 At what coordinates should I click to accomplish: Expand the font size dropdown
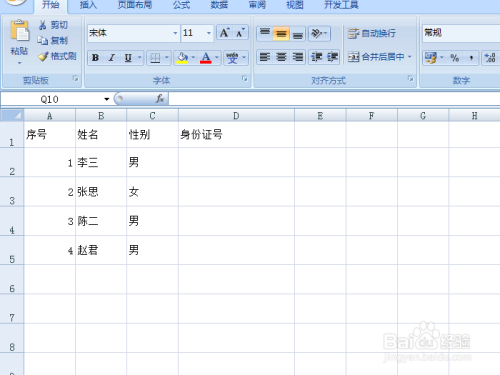(209, 33)
